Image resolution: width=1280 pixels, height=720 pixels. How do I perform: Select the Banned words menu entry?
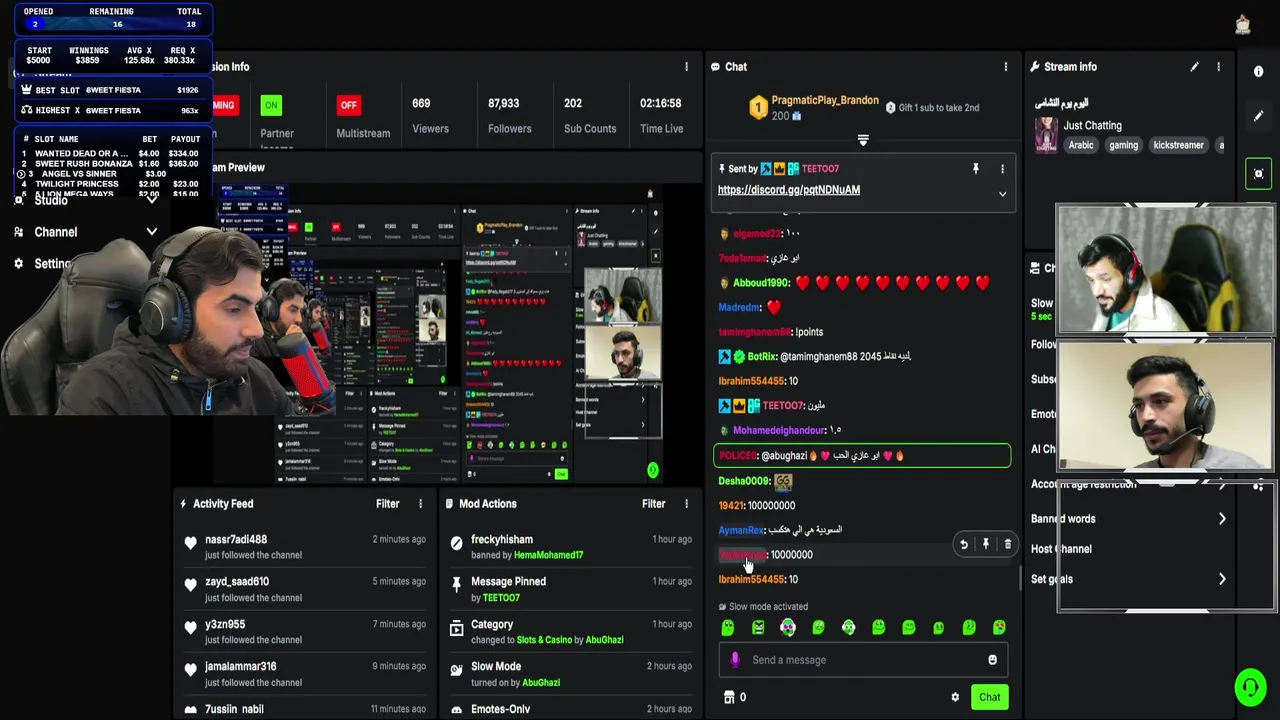pyautogui.click(x=1063, y=519)
